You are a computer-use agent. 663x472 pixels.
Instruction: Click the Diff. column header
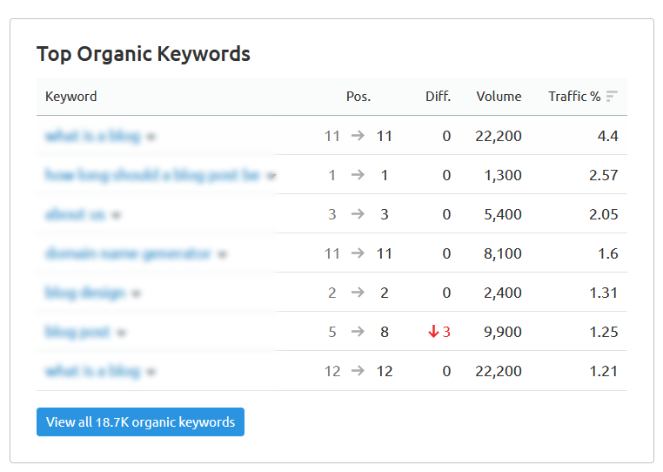point(437,97)
